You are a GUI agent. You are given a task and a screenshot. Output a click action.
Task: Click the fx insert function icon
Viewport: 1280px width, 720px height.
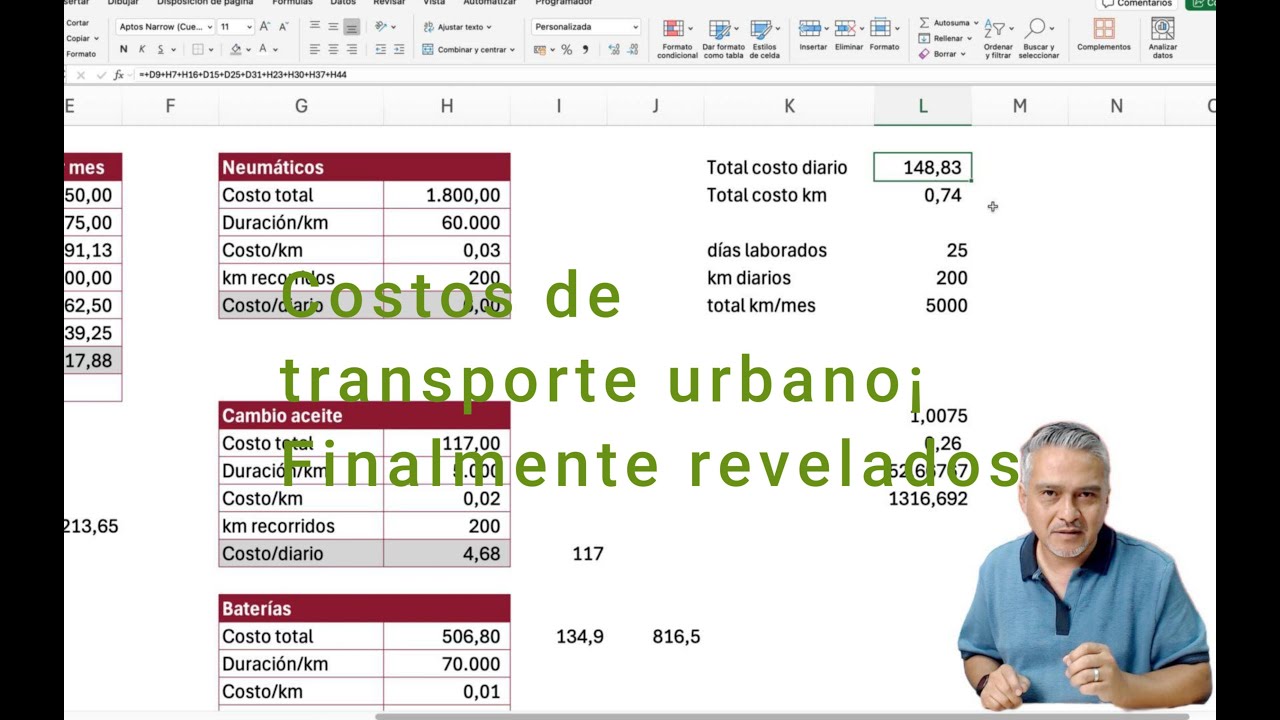point(119,75)
